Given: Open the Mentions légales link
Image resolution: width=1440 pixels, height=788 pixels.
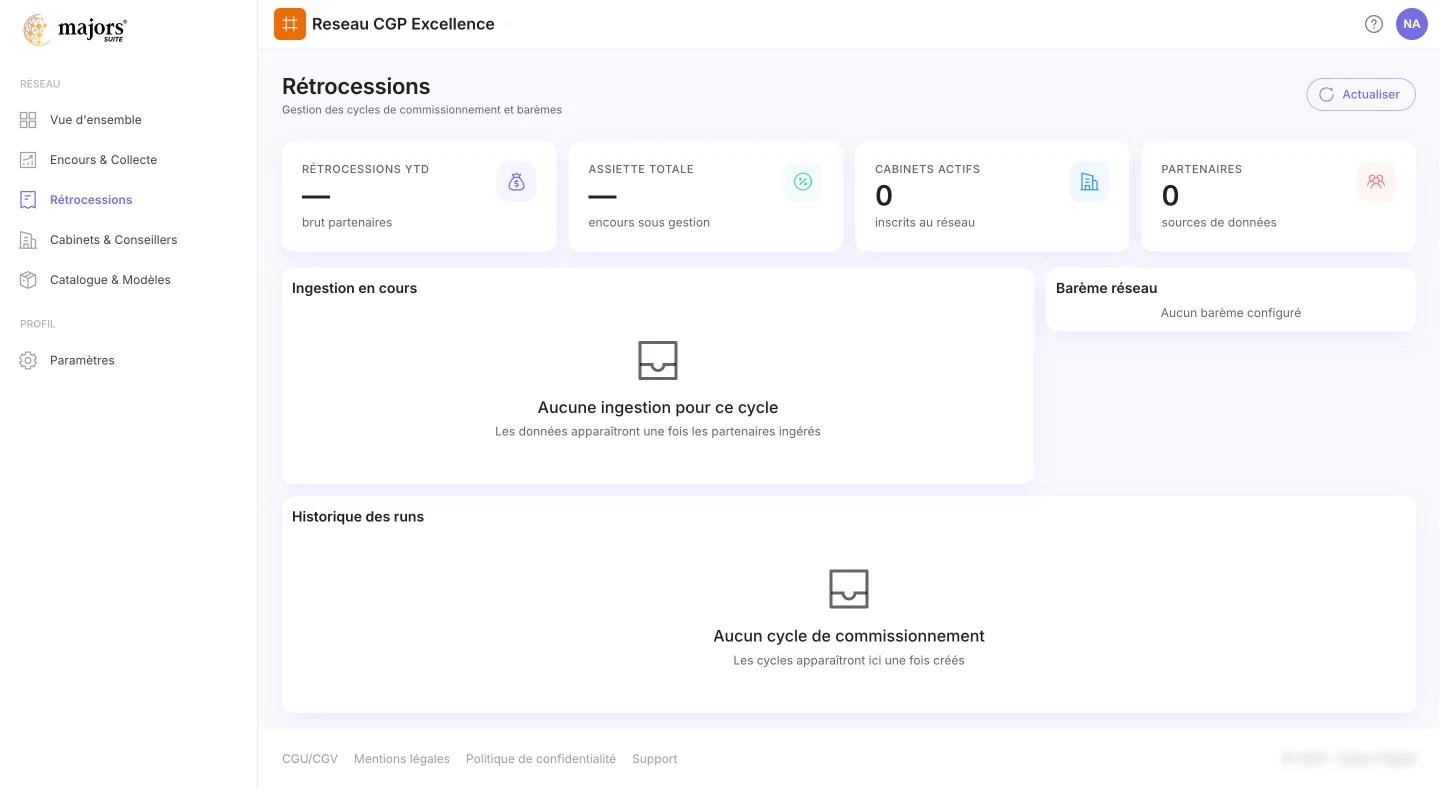Looking at the screenshot, I should point(402,759).
